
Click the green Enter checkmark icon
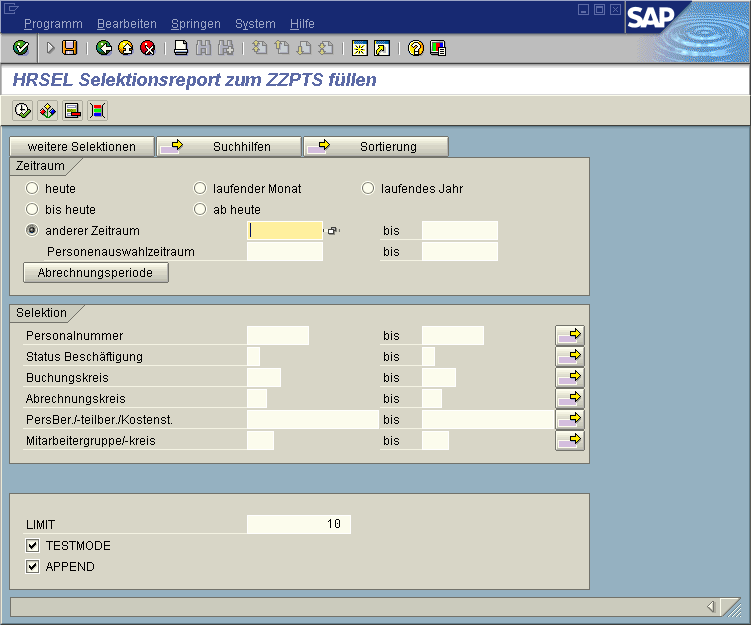[x=20, y=47]
